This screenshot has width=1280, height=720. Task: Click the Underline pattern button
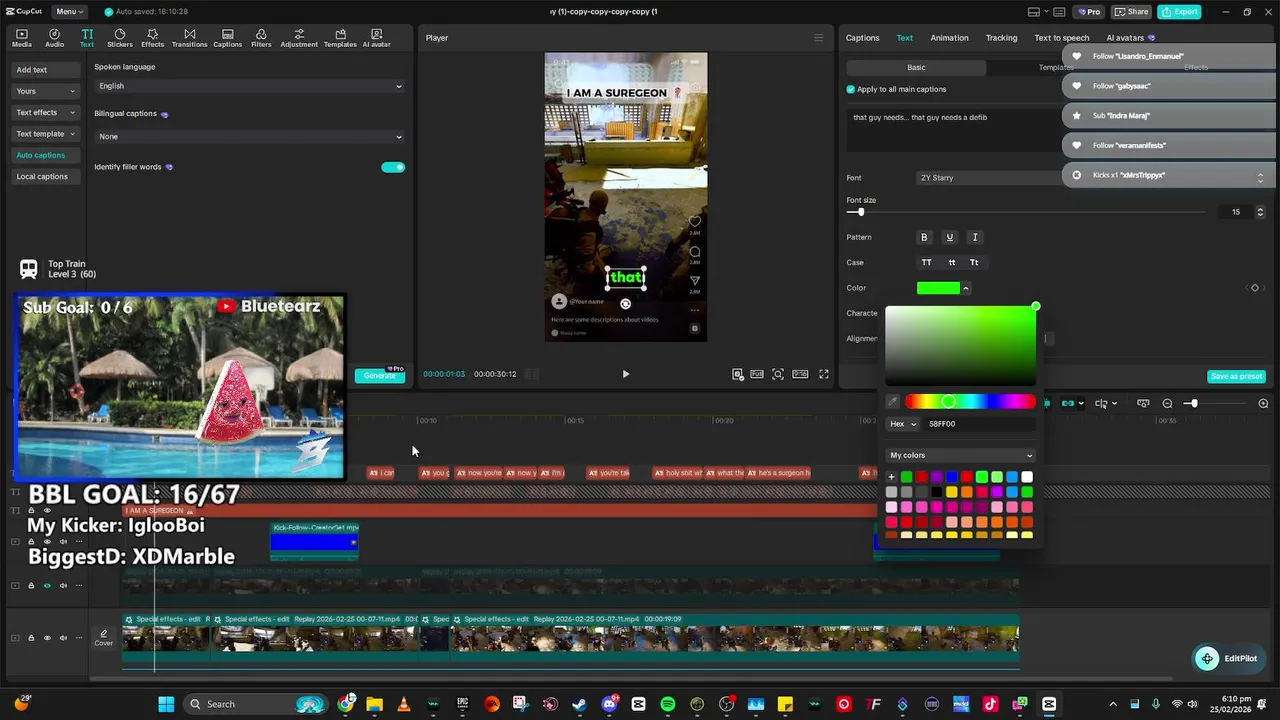click(950, 237)
